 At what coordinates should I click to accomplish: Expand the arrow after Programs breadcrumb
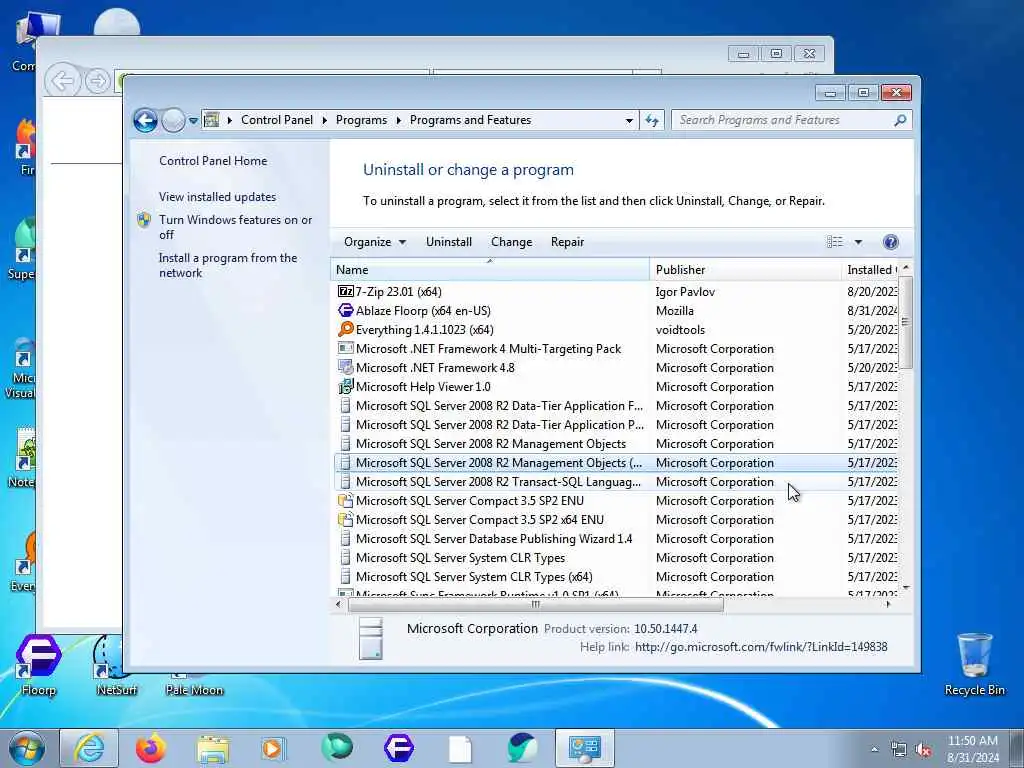[x=398, y=120]
